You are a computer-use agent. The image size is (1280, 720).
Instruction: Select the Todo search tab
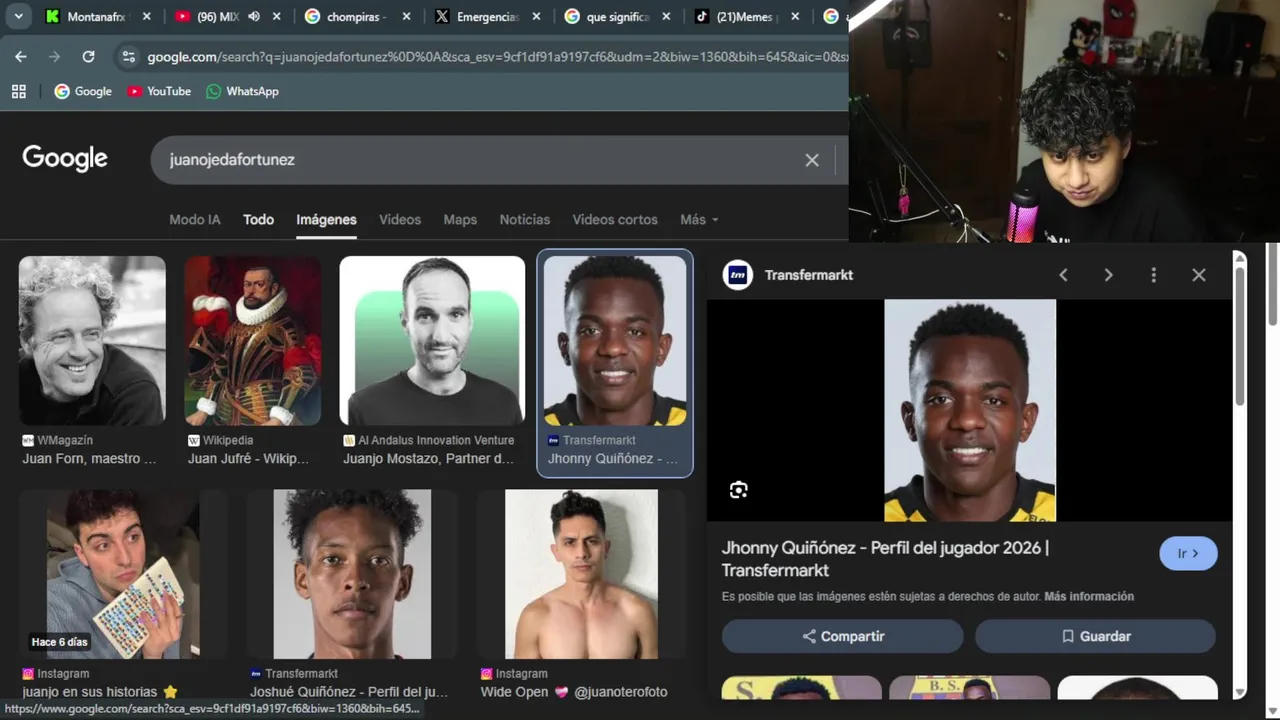[258, 219]
